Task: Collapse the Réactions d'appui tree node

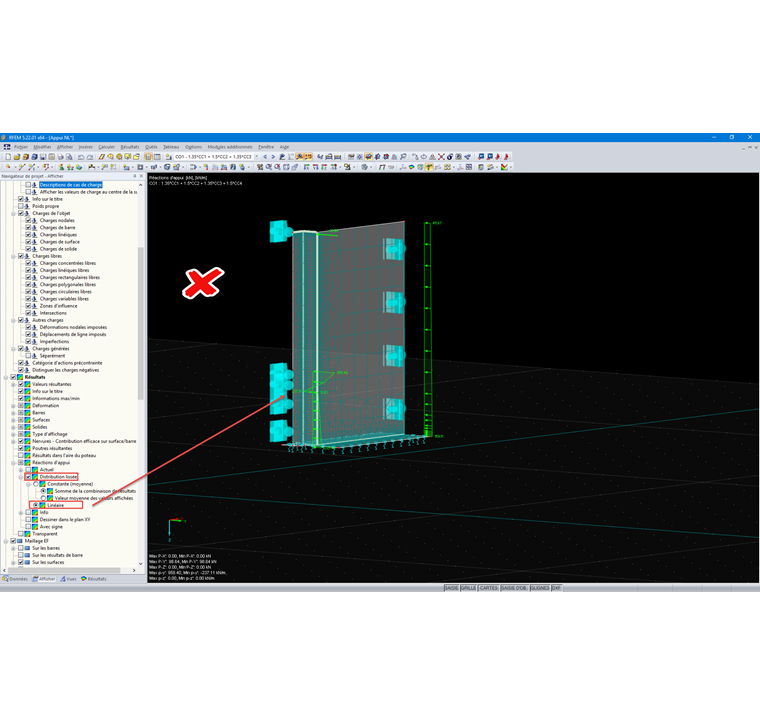Action: click(x=14, y=462)
